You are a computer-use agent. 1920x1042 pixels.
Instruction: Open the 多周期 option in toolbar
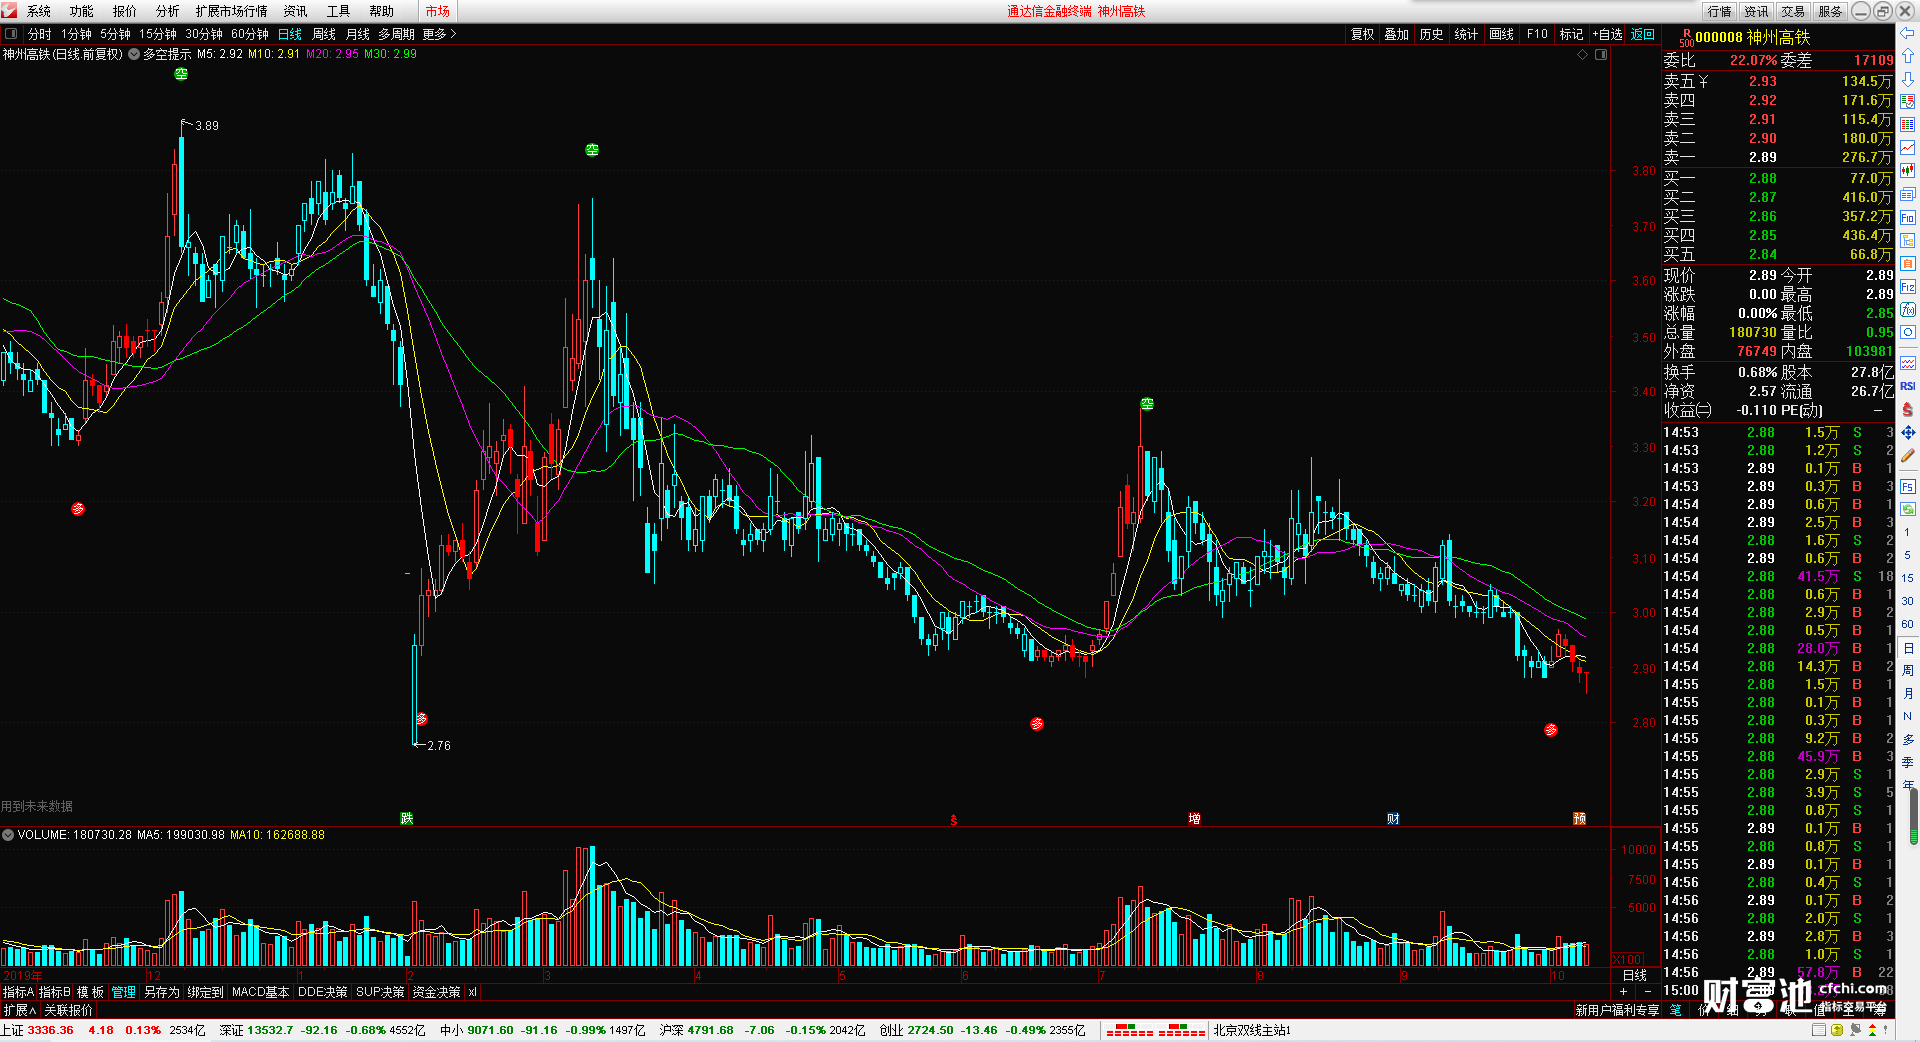pos(396,34)
